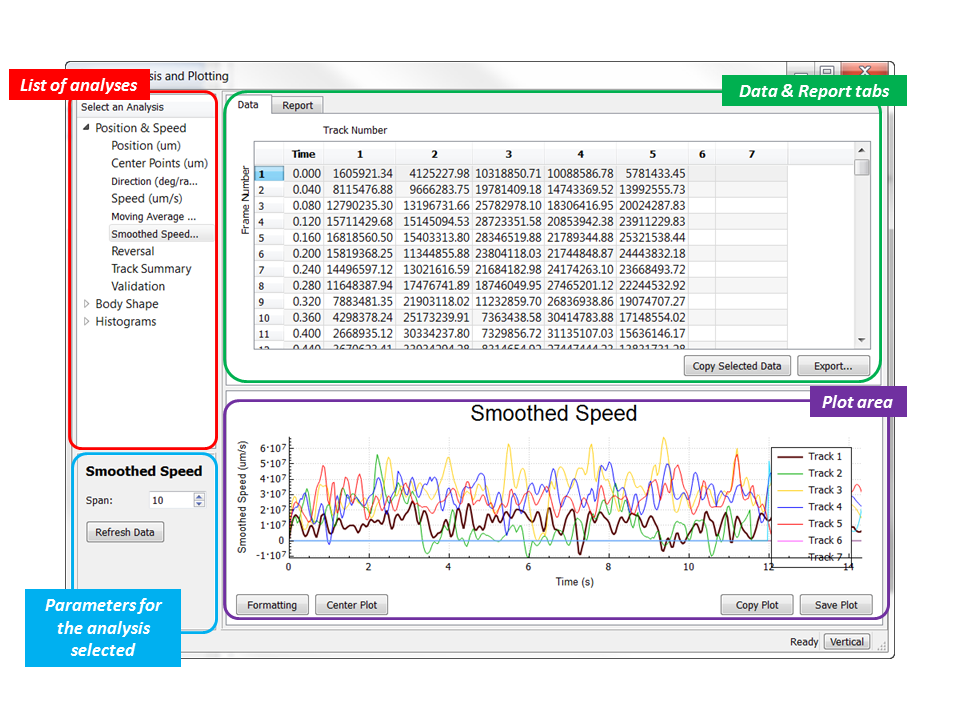Screen dimensions: 960x720
Task: Select Reversal analysis
Action: tap(133, 251)
